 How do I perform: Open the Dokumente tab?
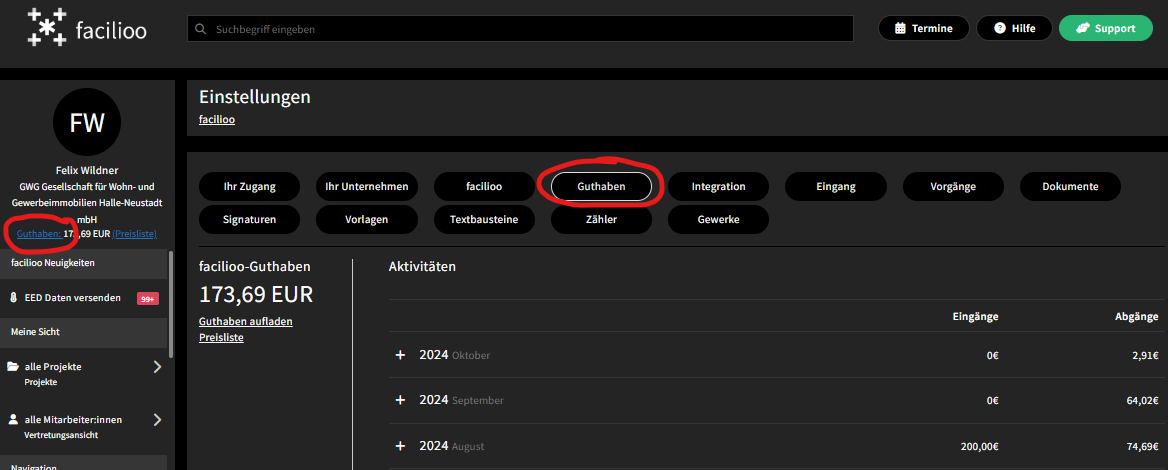[x=1070, y=186]
